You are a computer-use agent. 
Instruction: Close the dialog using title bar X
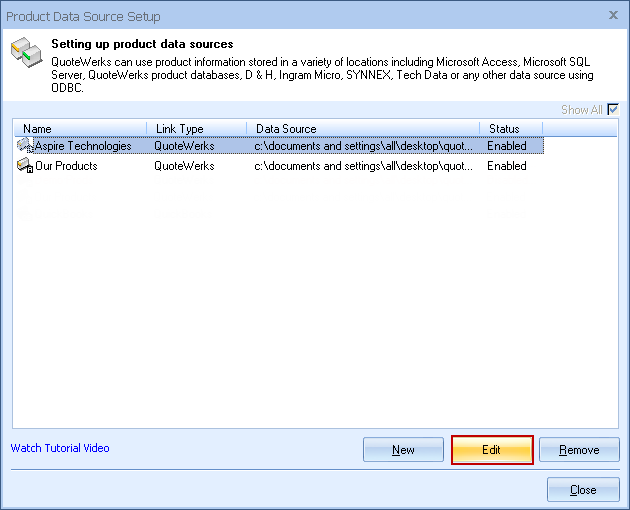612,15
